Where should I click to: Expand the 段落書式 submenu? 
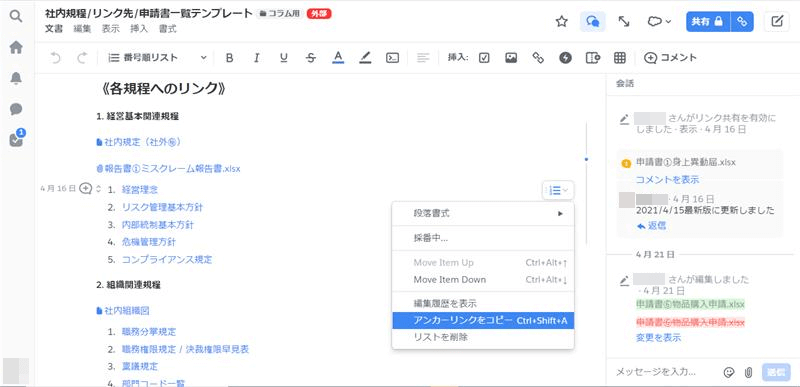click(483, 214)
